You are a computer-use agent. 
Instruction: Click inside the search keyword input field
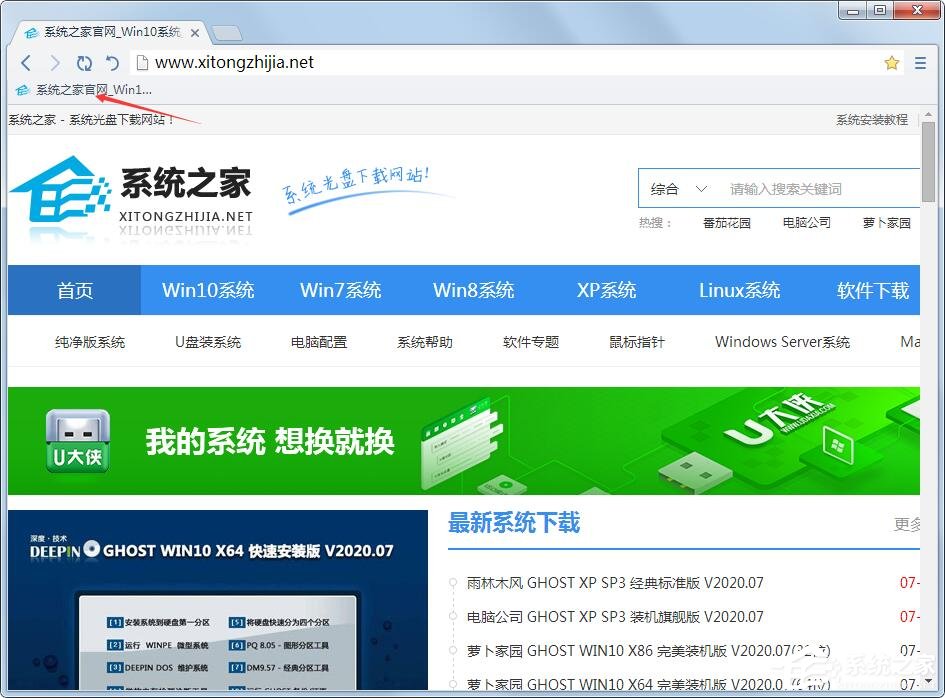coord(800,188)
